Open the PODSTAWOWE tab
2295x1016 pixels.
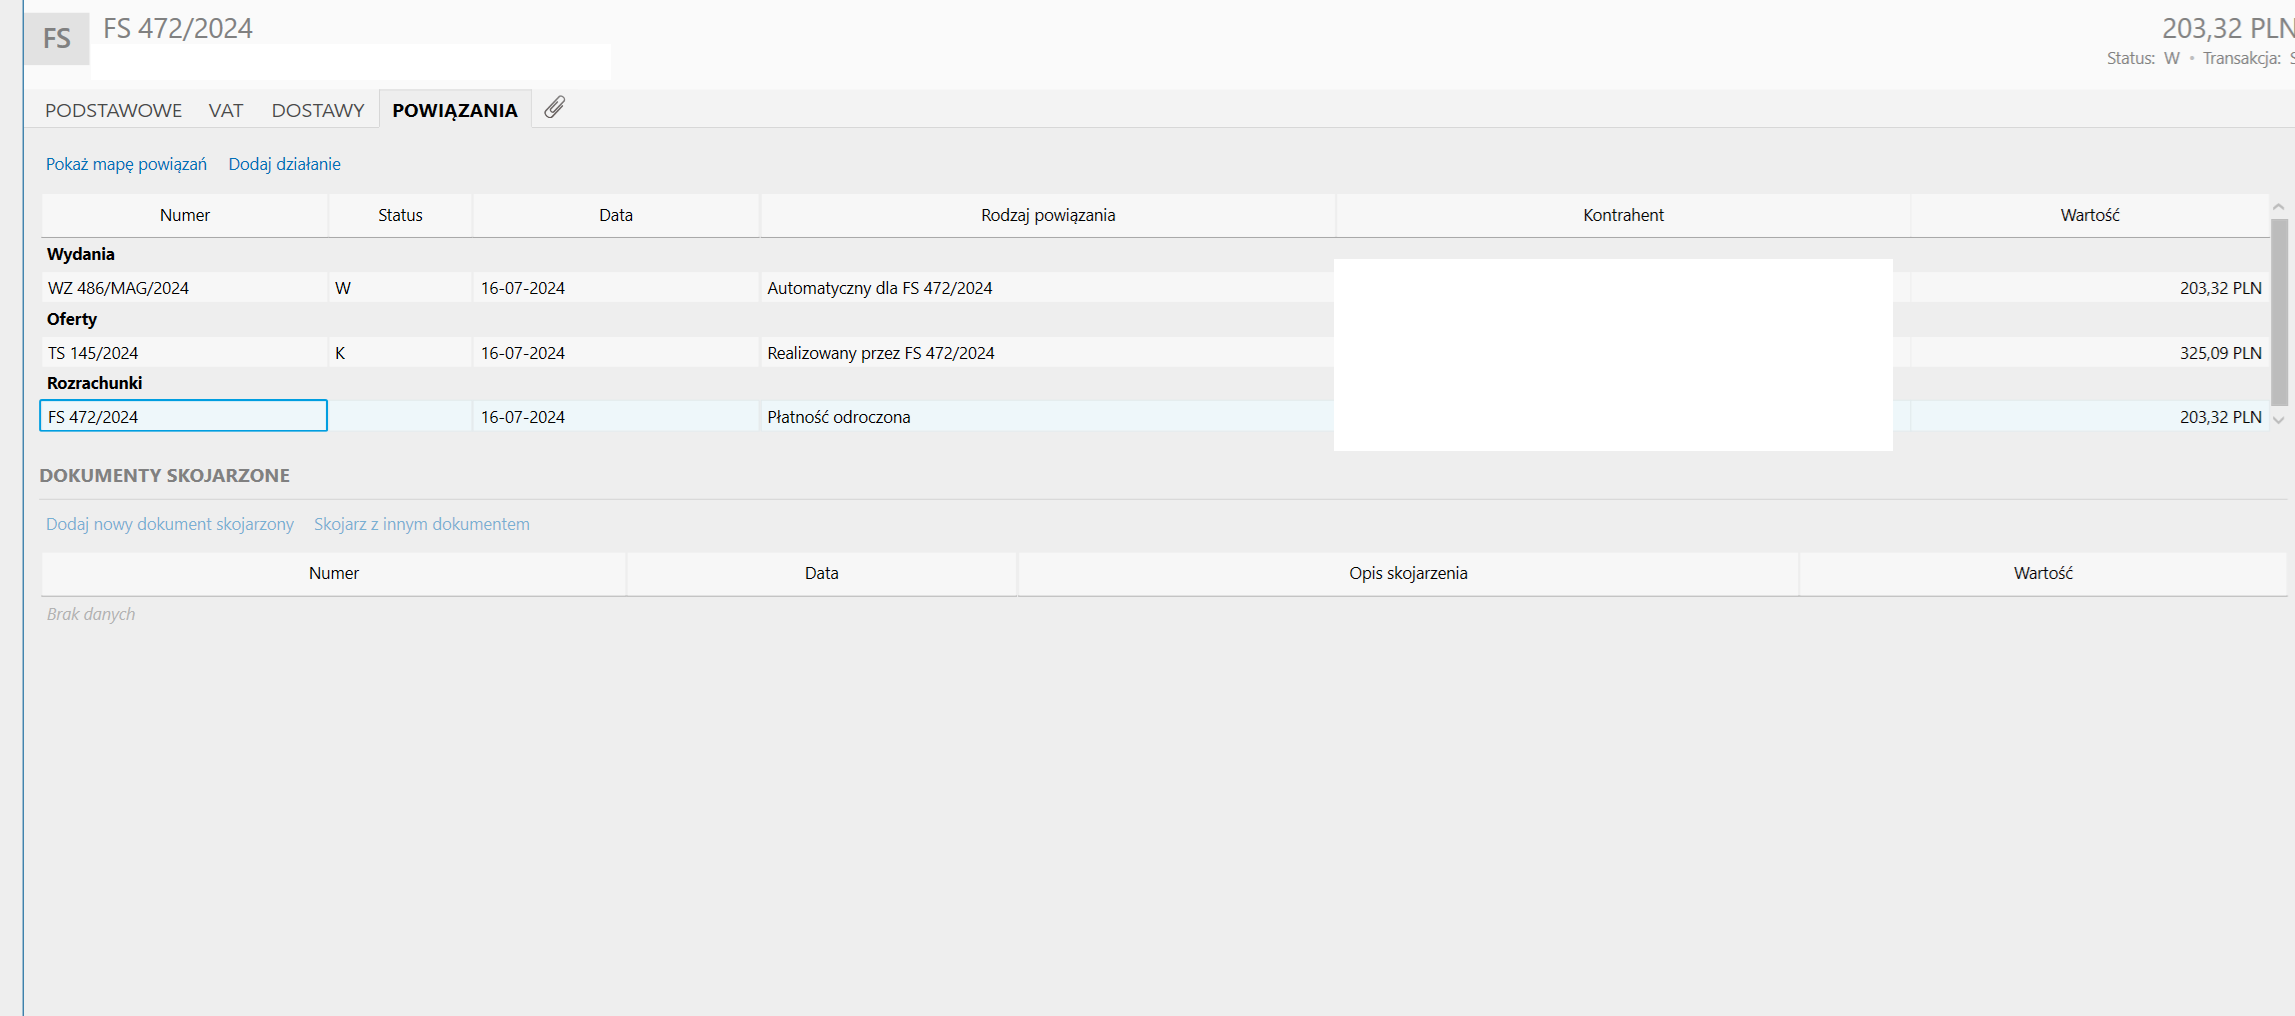point(113,110)
